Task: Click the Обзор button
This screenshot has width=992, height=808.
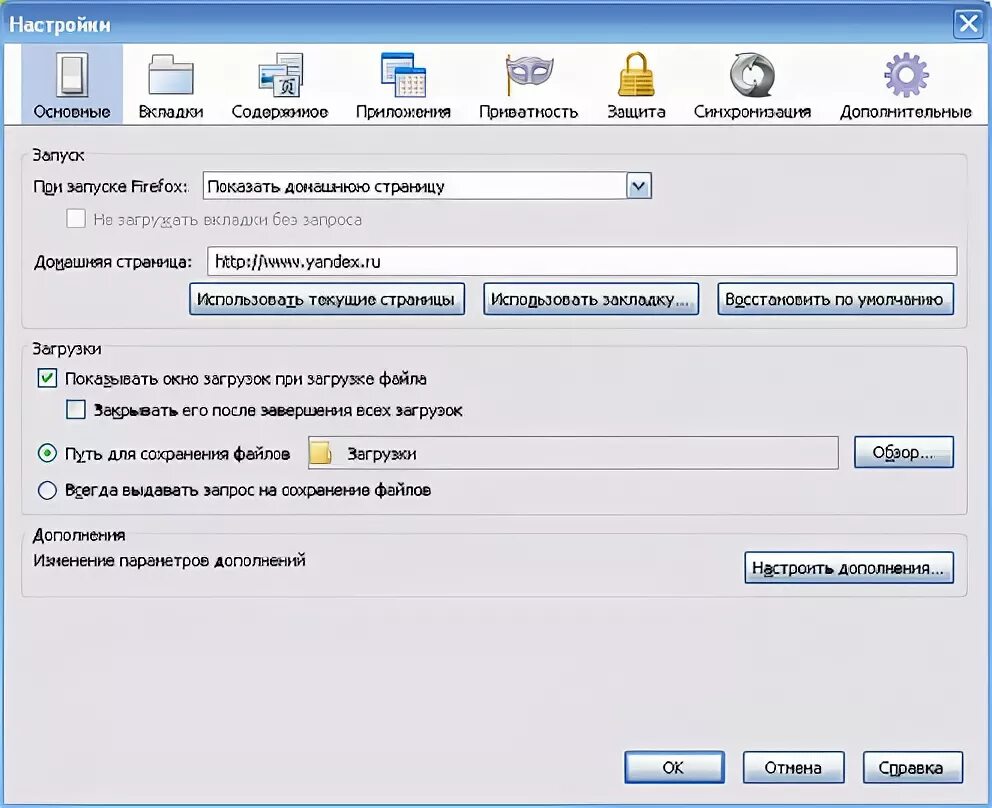Action: 903,452
